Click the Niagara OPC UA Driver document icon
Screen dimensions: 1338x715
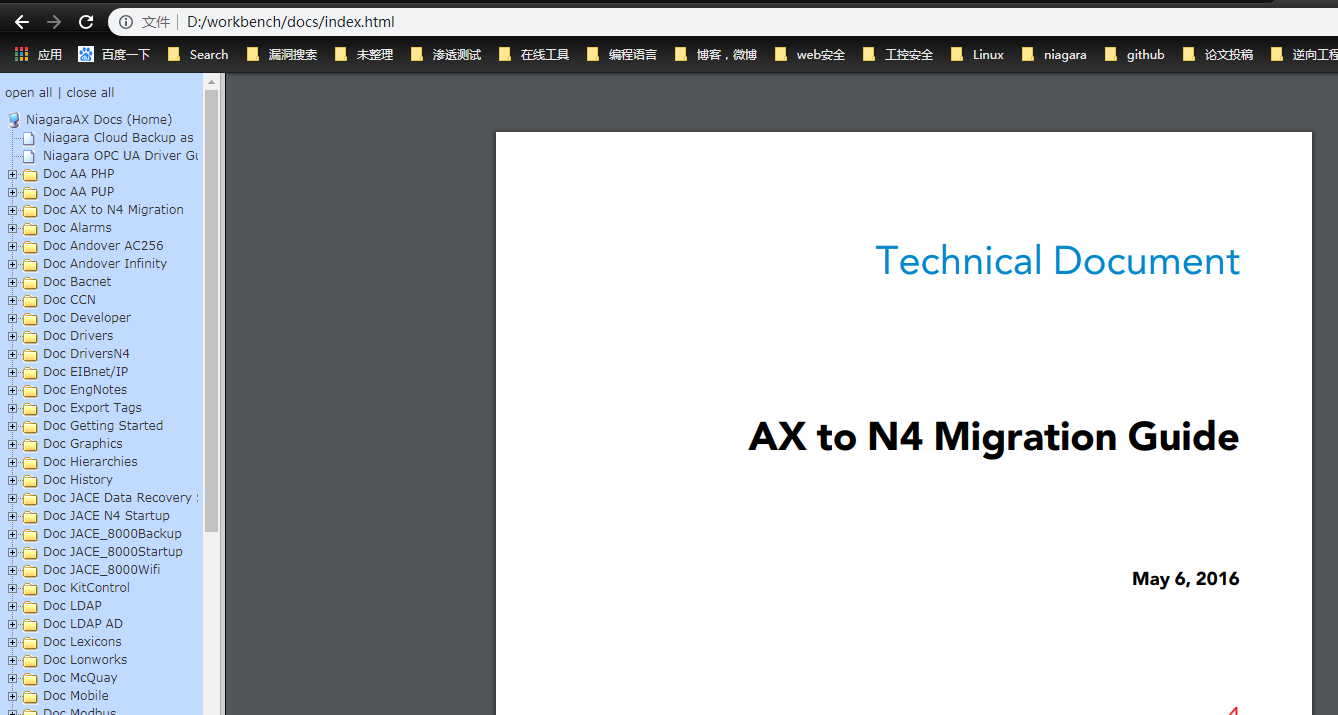coord(29,156)
